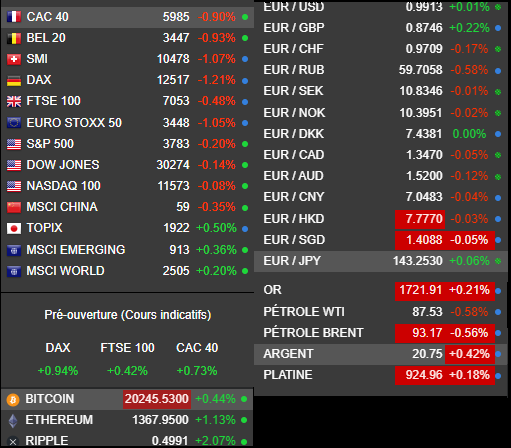Click the Belgium flag icon beside BEL 20
This screenshot has width=511, height=448.
14,38
